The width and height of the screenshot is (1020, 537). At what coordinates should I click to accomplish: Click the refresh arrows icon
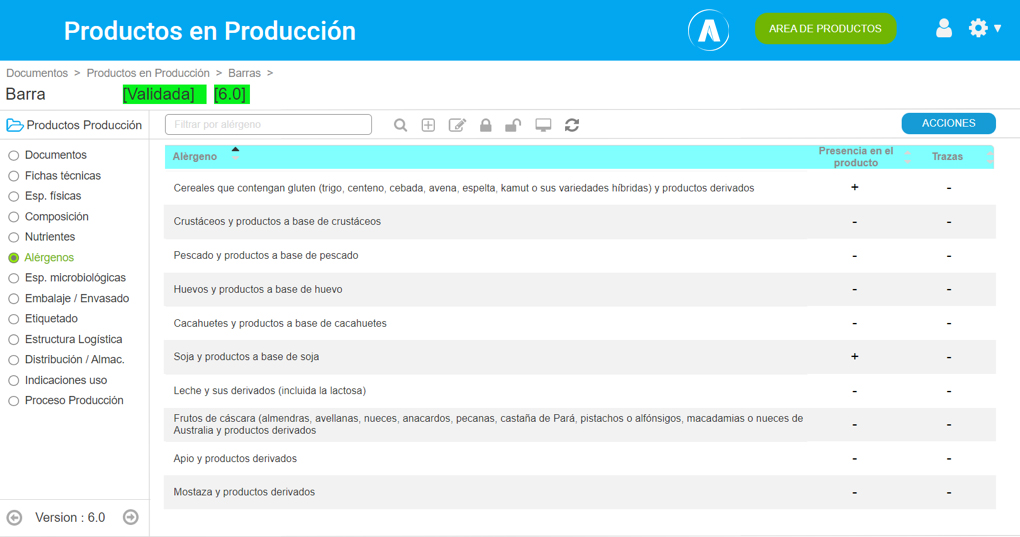click(x=572, y=125)
